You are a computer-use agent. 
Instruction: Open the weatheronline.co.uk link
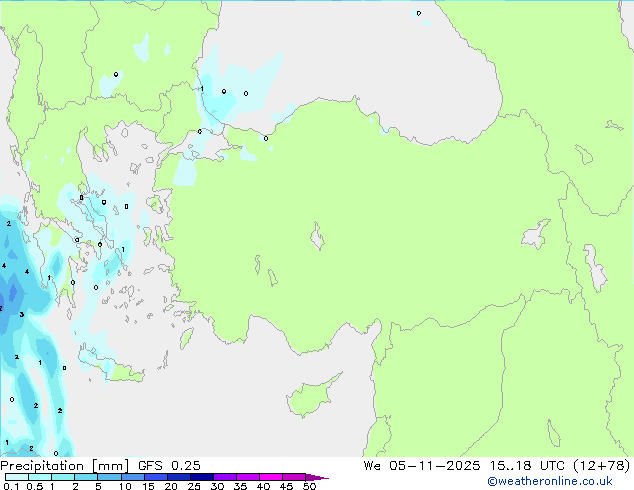pyautogui.click(x=550, y=481)
